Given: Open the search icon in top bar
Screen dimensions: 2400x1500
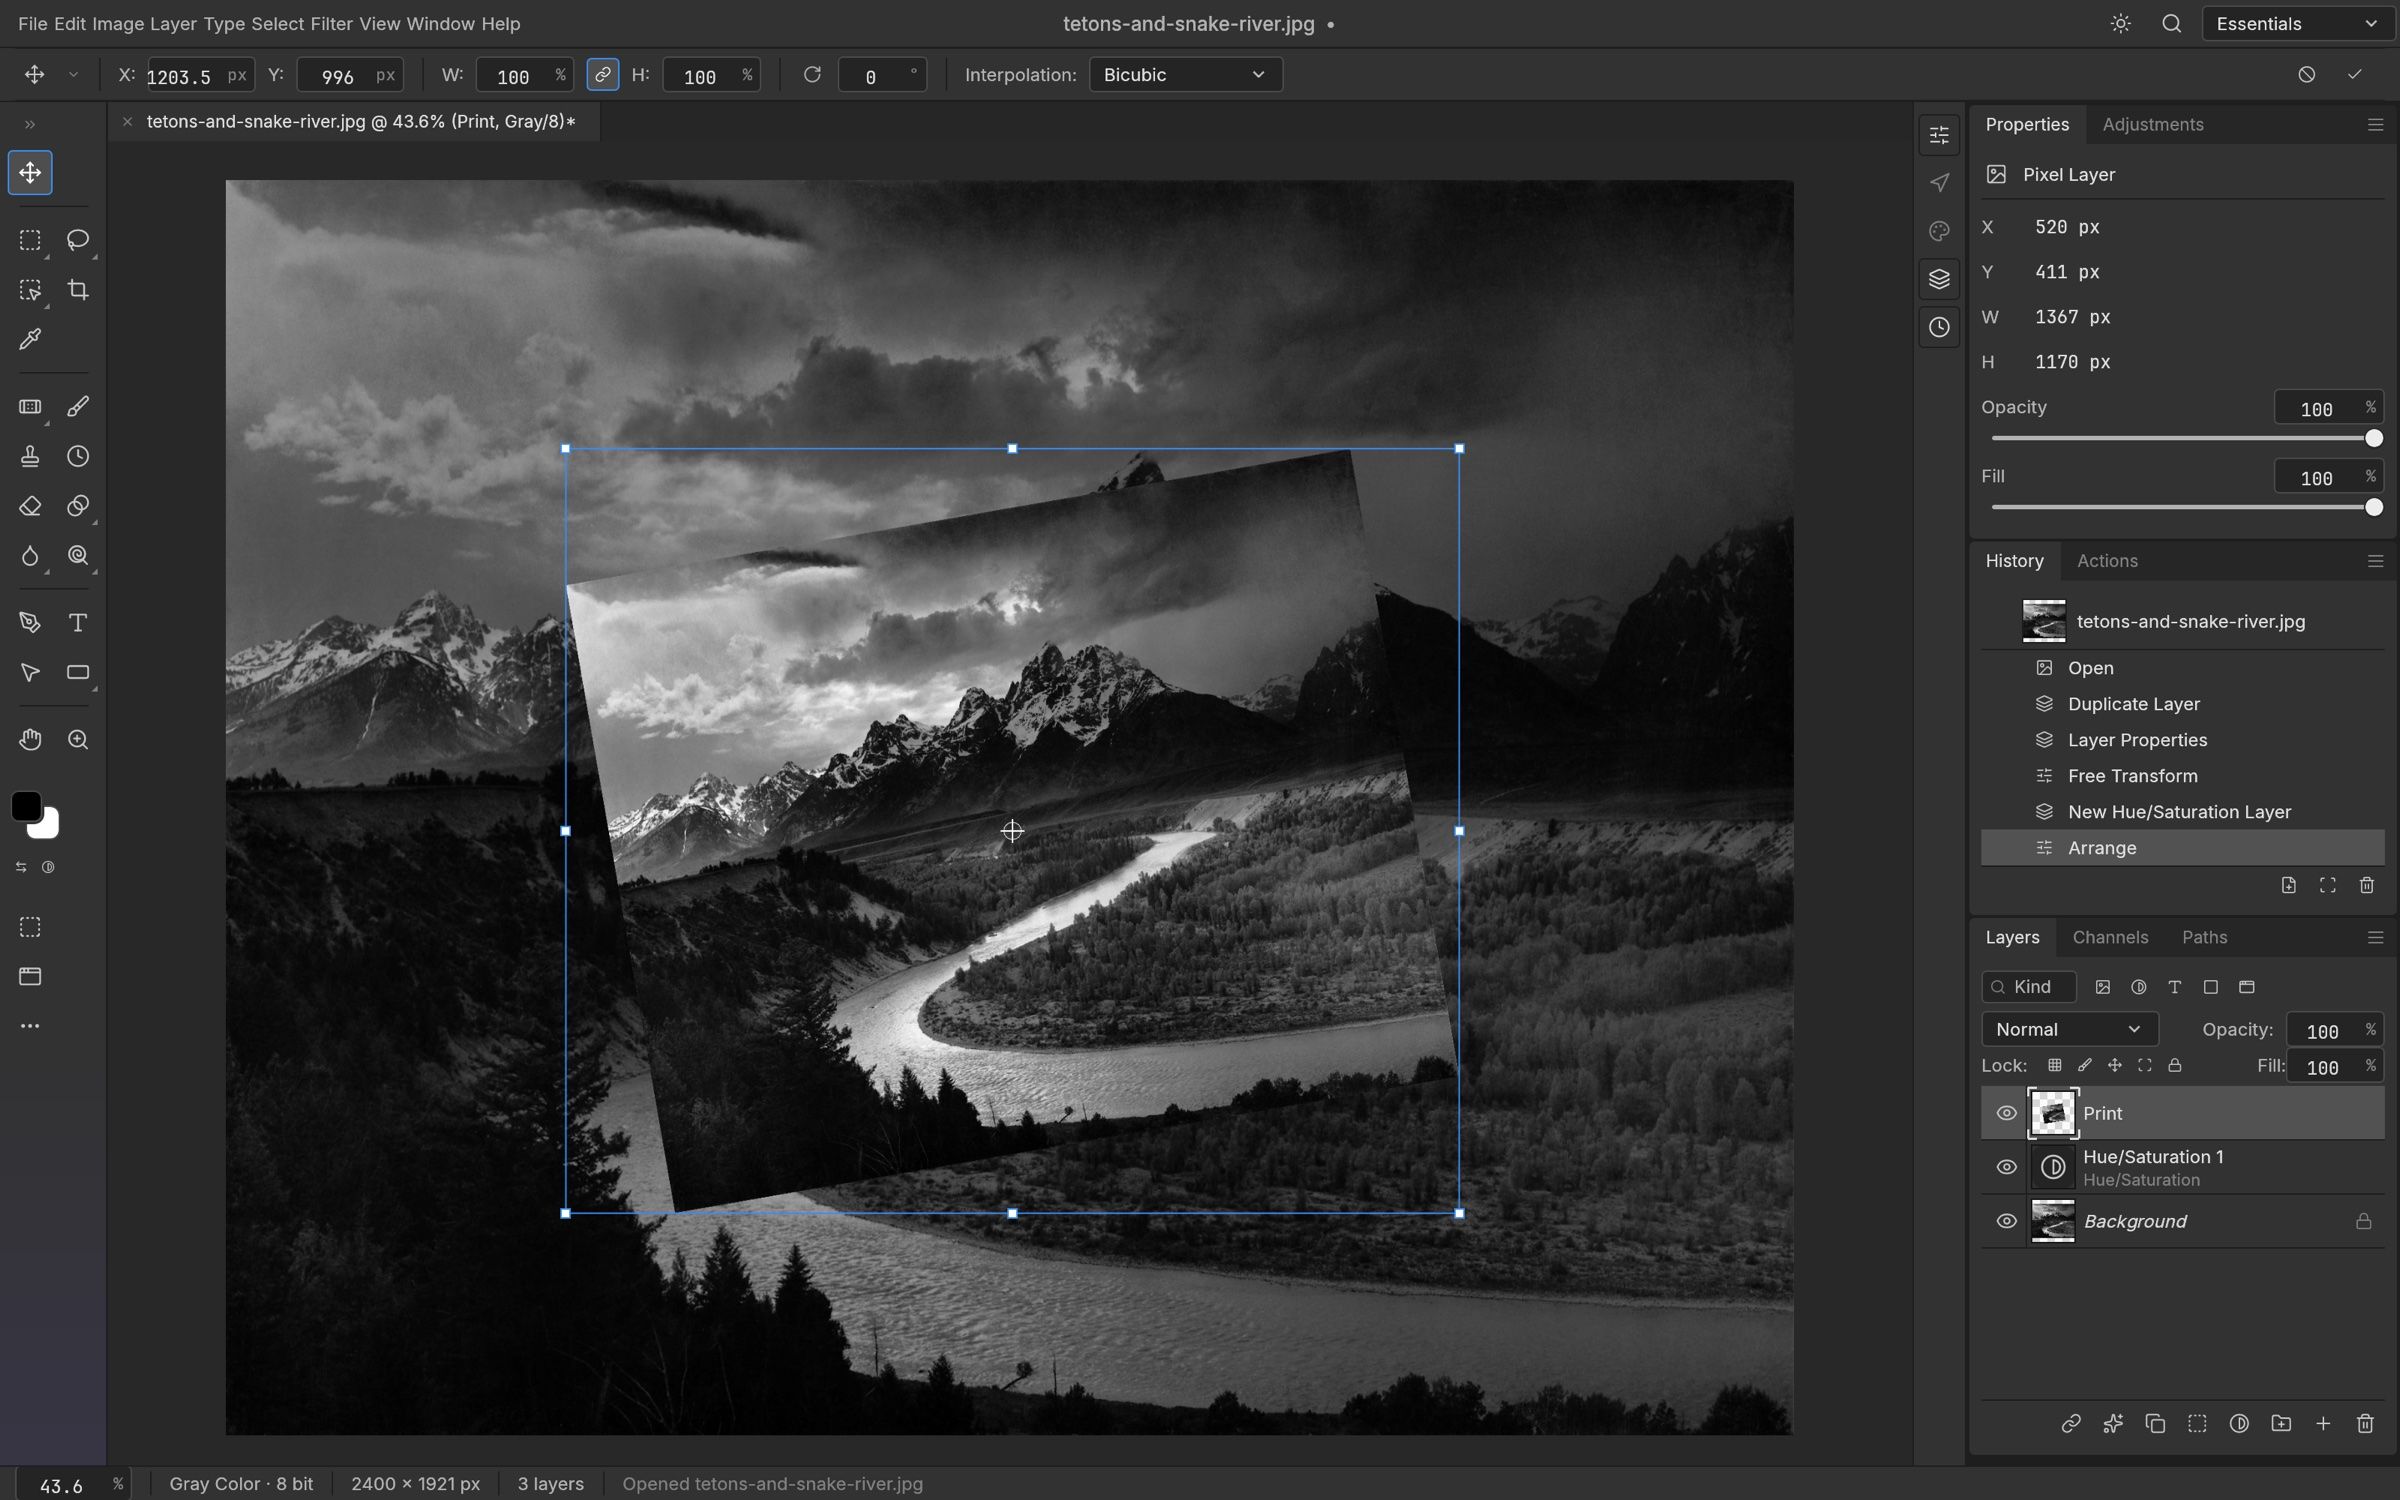Looking at the screenshot, I should pyautogui.click(x=2171, y=24).
